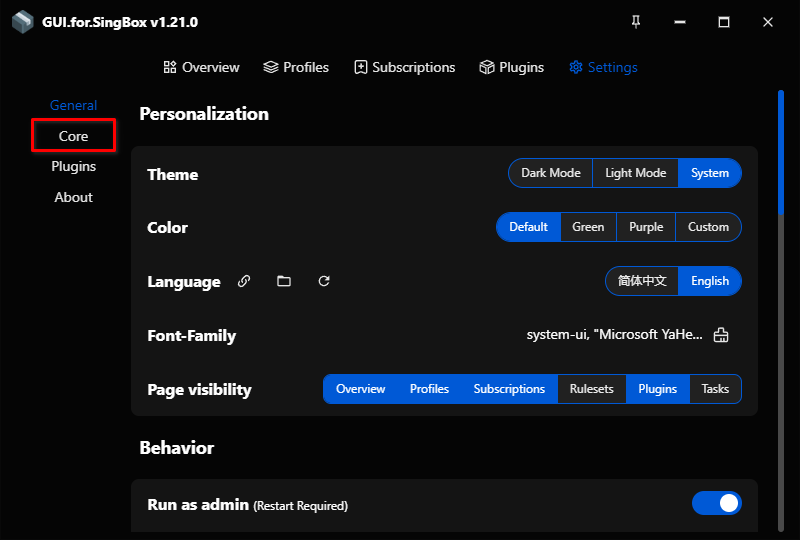Switch to the Plugins top tab
This screenshot has width=800, height=540.
[x=511, y=67]
